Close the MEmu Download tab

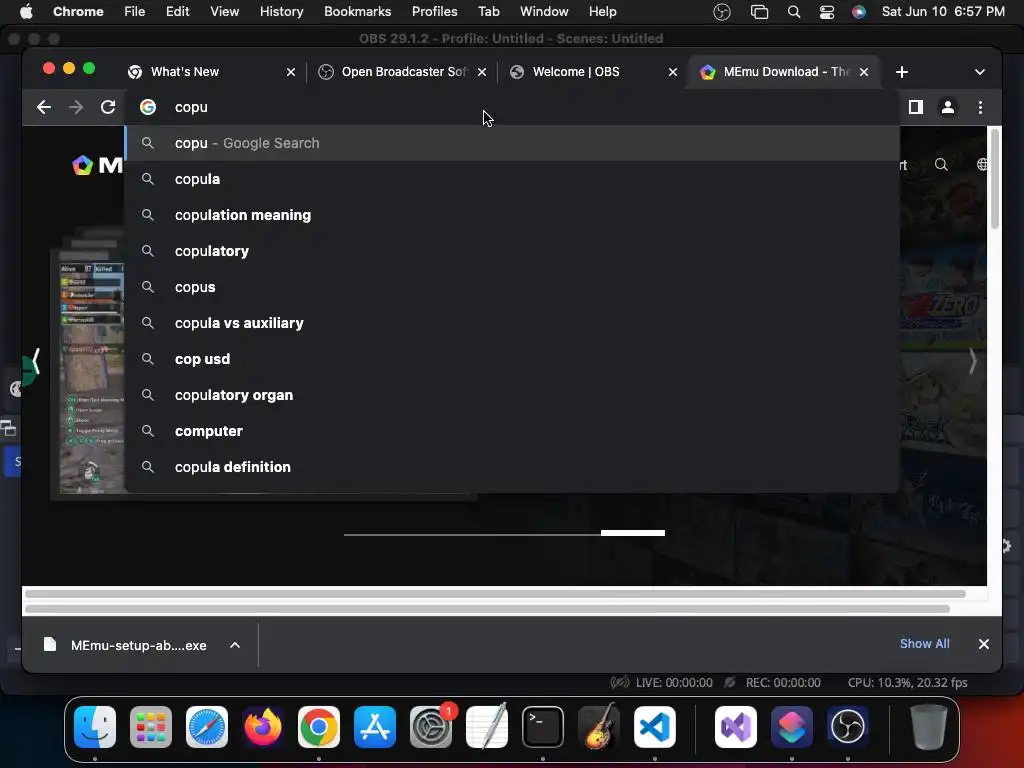[x=864, y=72]
